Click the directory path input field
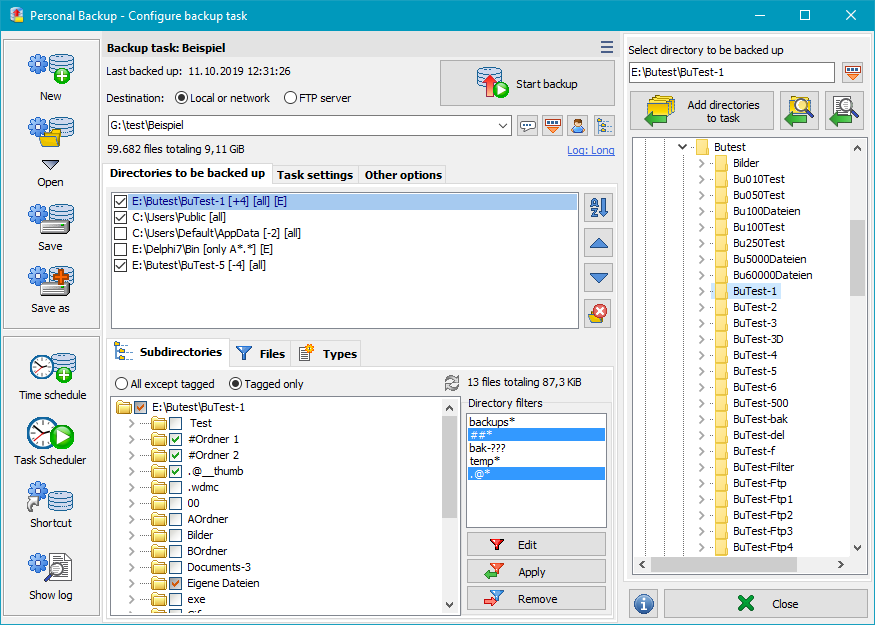875x625 pixels. coord(731,73)
